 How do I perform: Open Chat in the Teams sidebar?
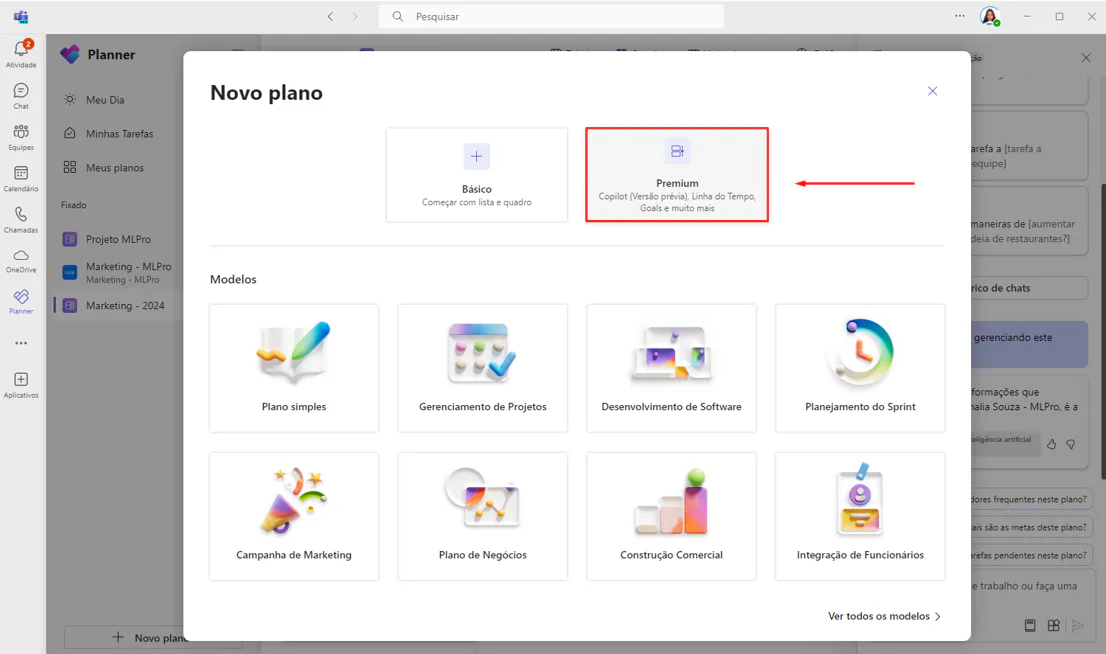[x=21, y=96]
